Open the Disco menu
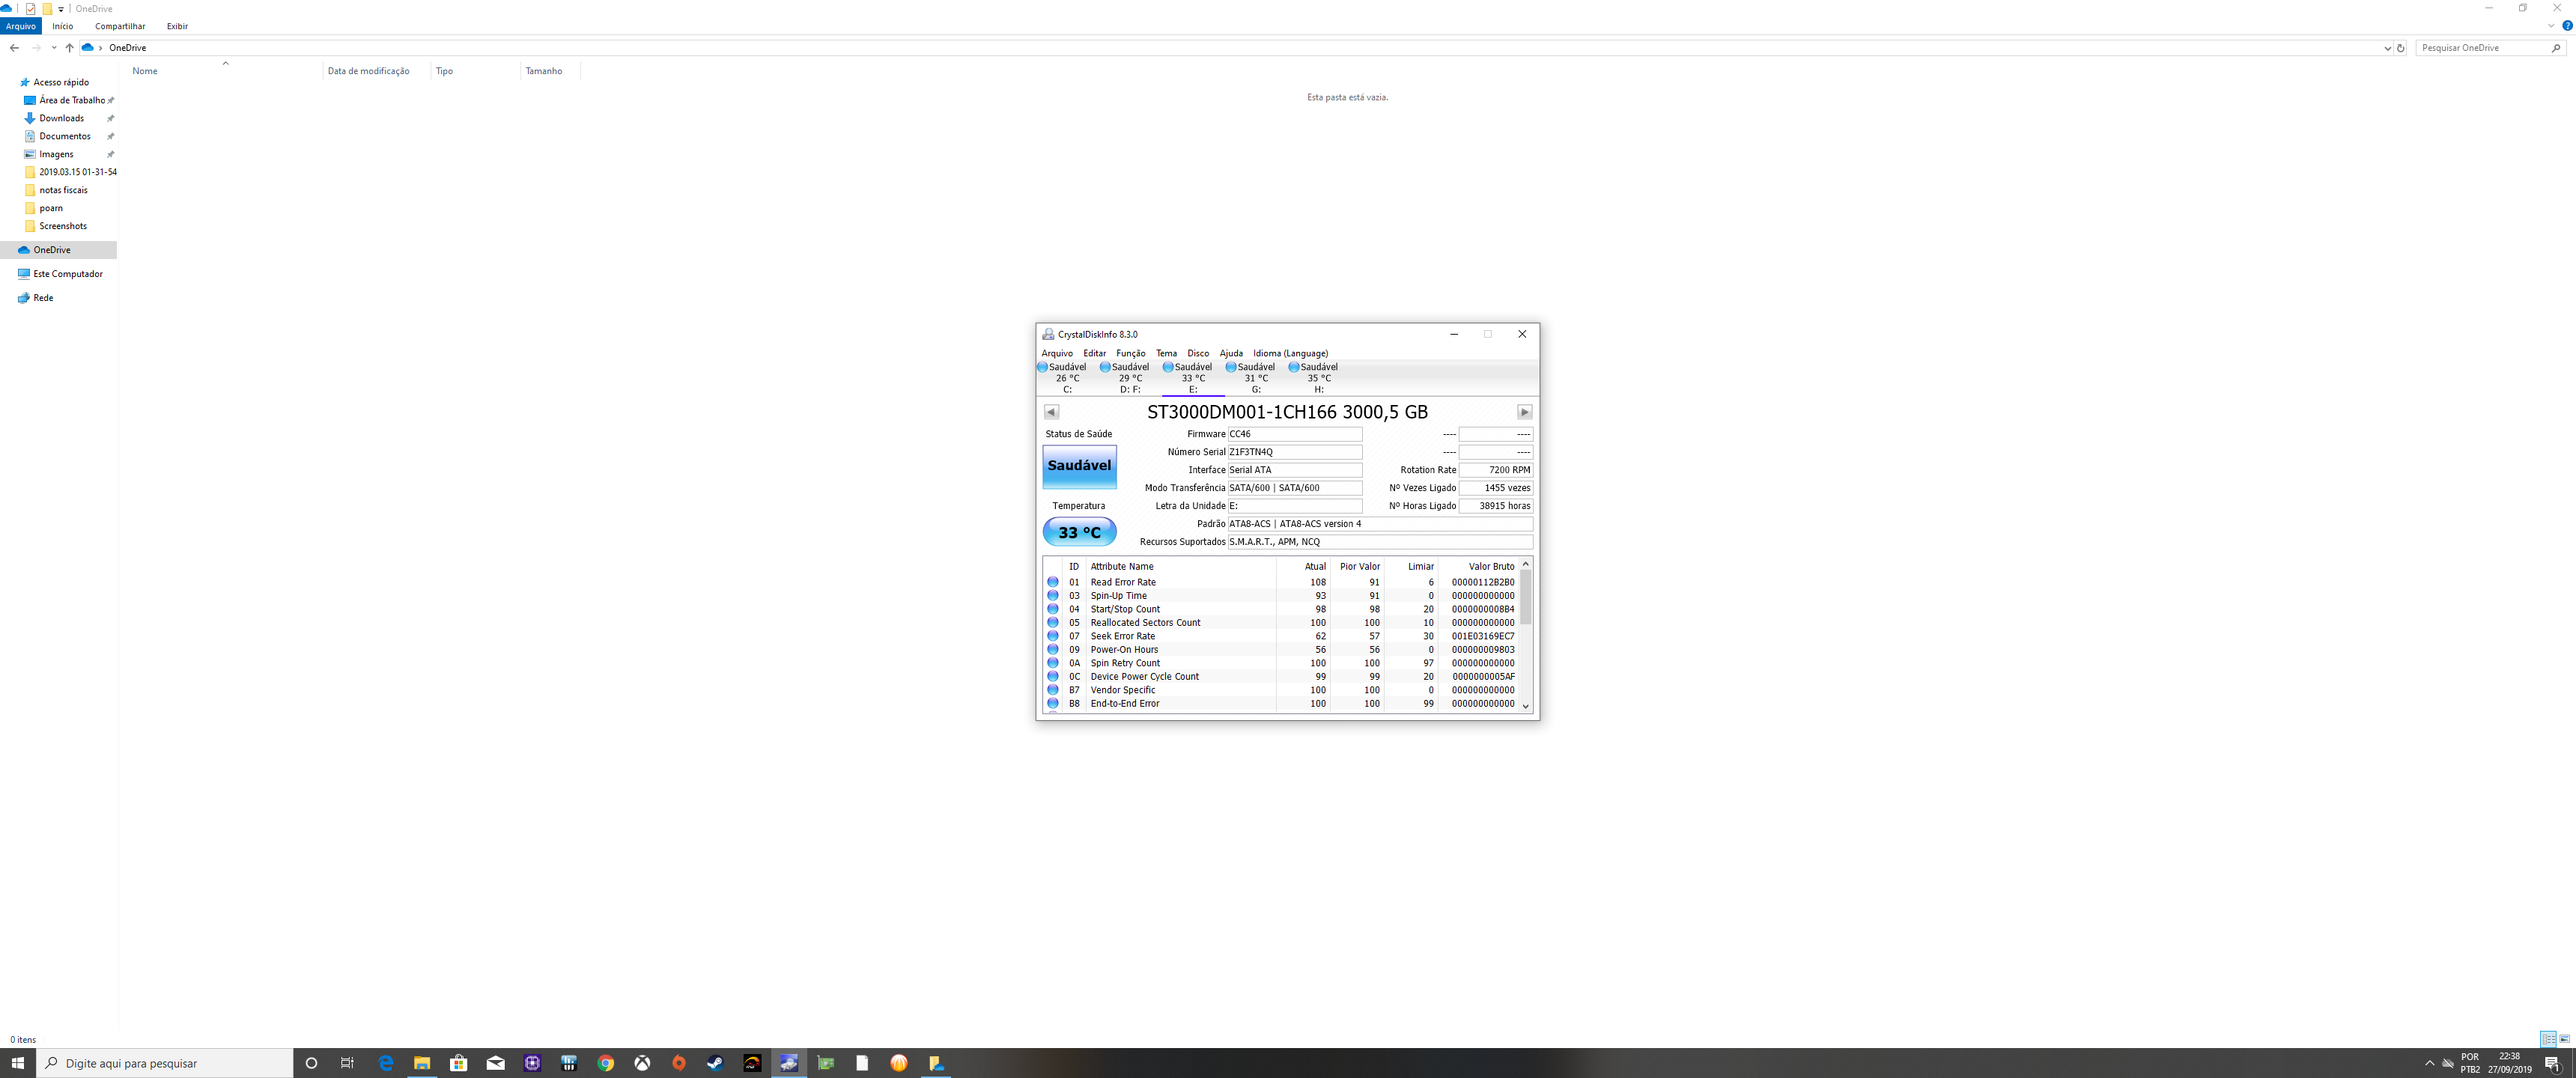 1198,353
